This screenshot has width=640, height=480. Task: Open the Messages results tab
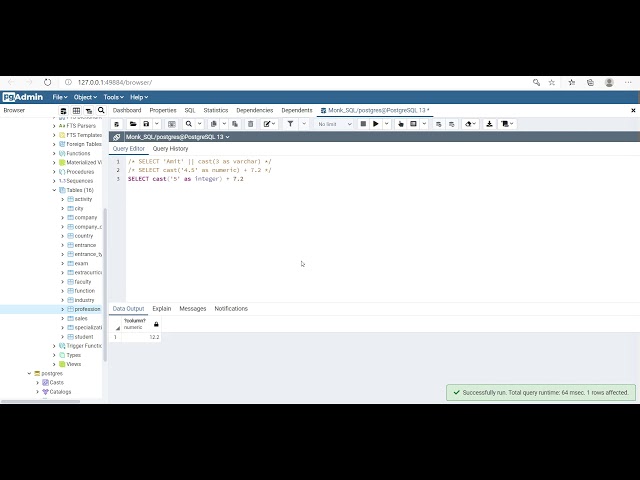click(193, 309)
